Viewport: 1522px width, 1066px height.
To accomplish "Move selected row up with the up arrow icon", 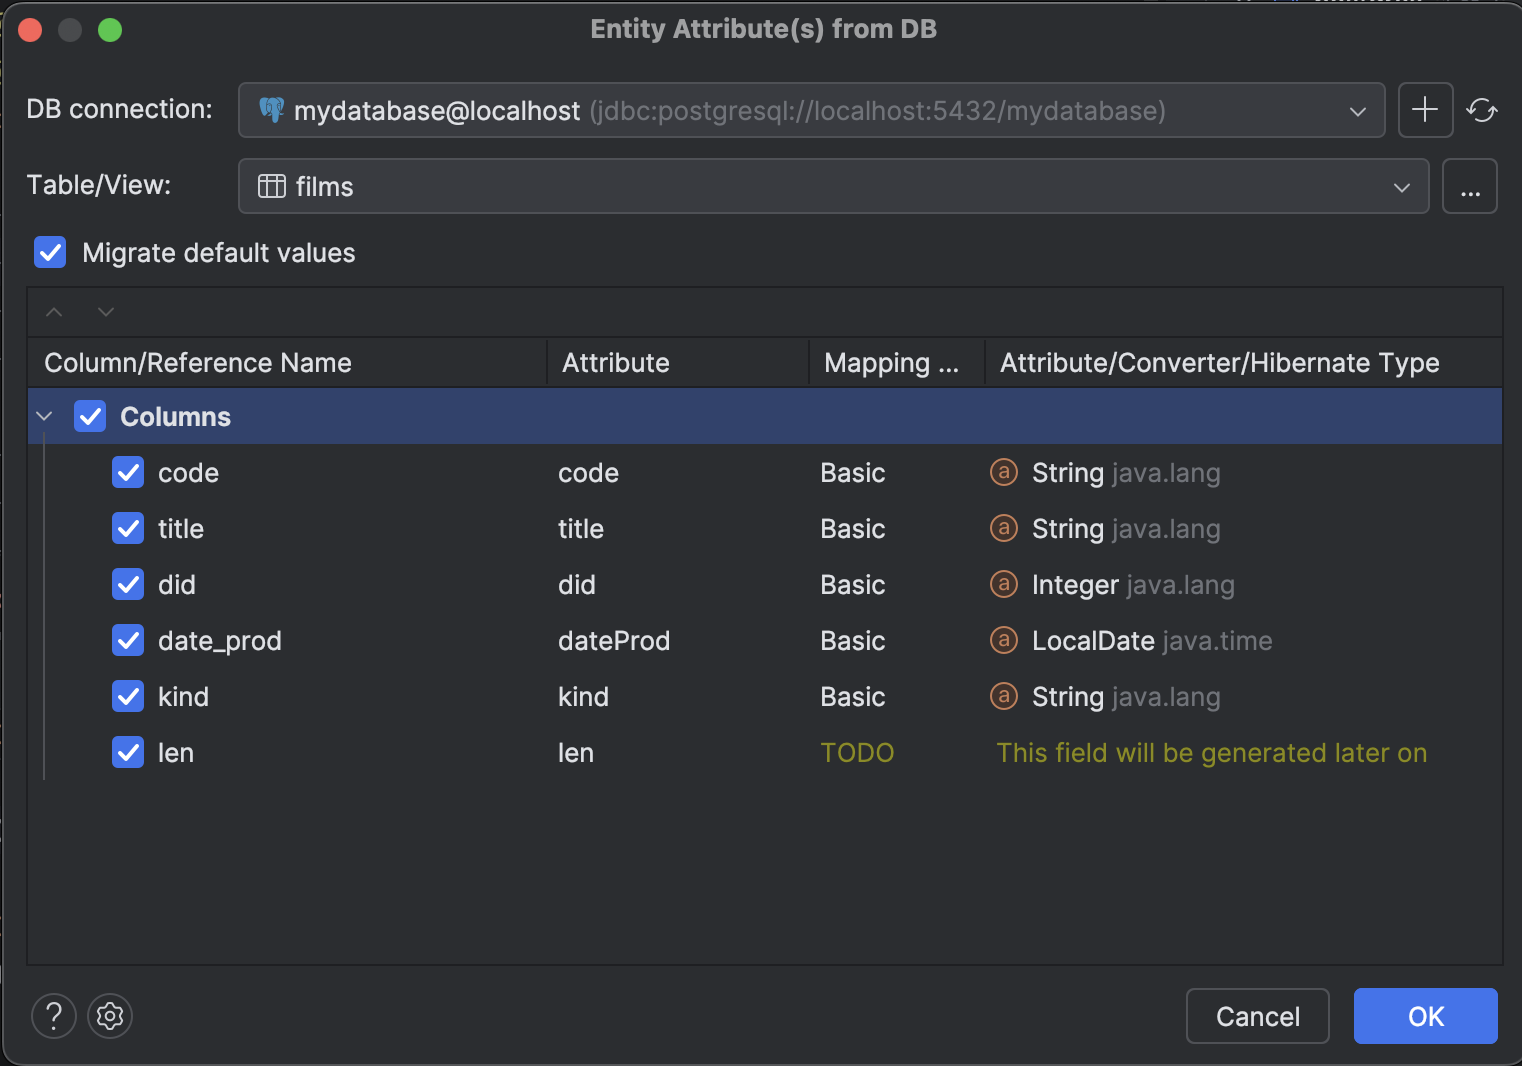I will 54,312.
